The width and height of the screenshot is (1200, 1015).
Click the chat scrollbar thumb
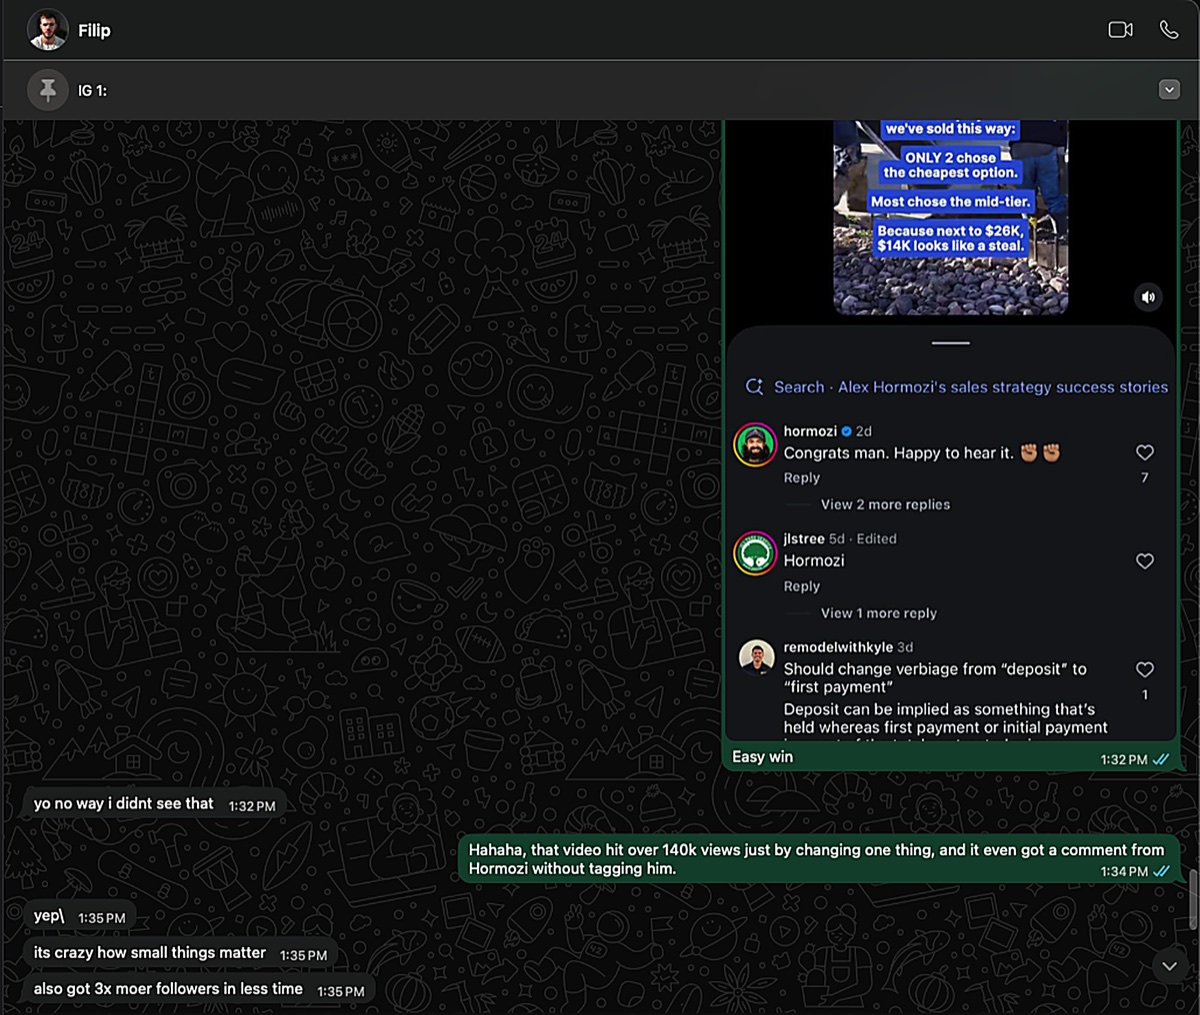click(x=1192, y=898)
